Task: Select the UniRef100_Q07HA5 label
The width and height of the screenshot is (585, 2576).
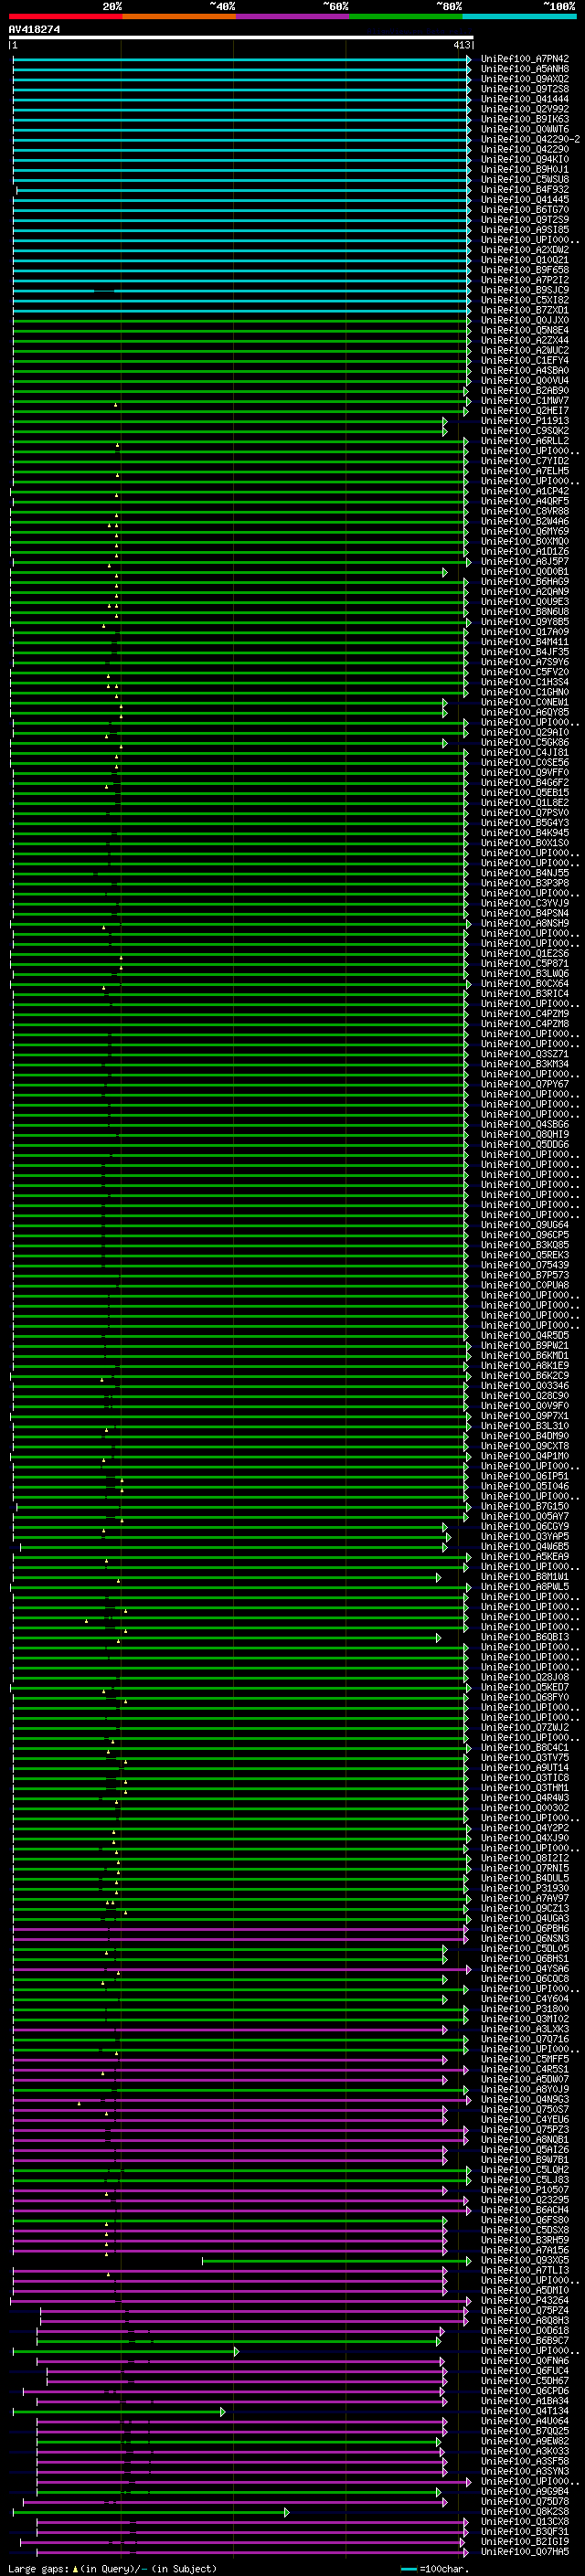Action: [524, 2551]
